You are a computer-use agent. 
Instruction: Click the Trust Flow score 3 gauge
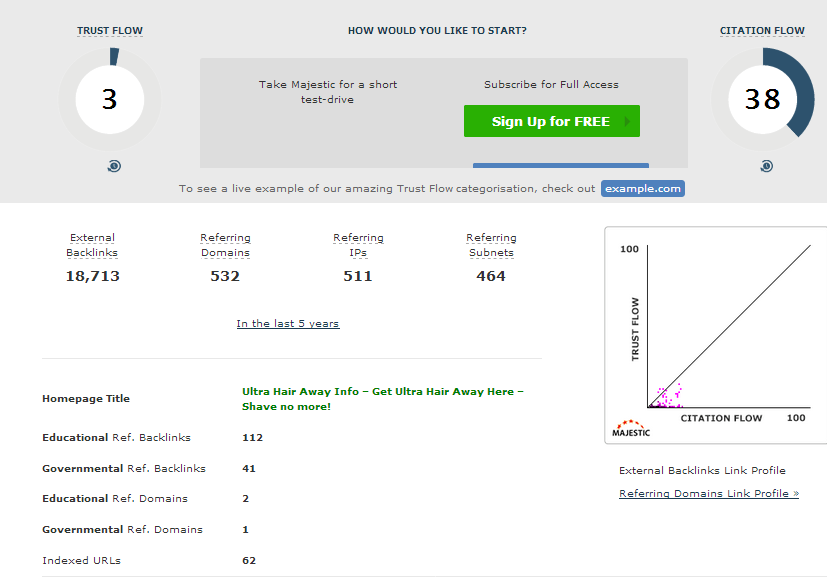(x=110, y=99)
